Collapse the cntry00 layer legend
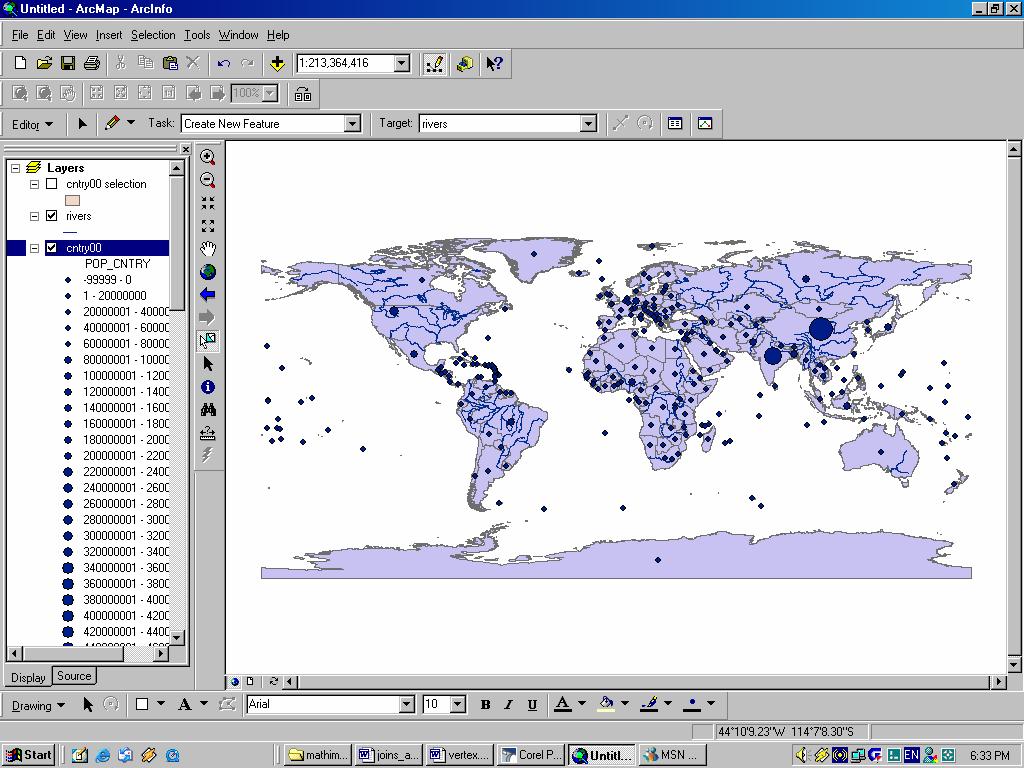Image resolution: width=1024 pixels, height=768 pixels. tap(35, 248)
